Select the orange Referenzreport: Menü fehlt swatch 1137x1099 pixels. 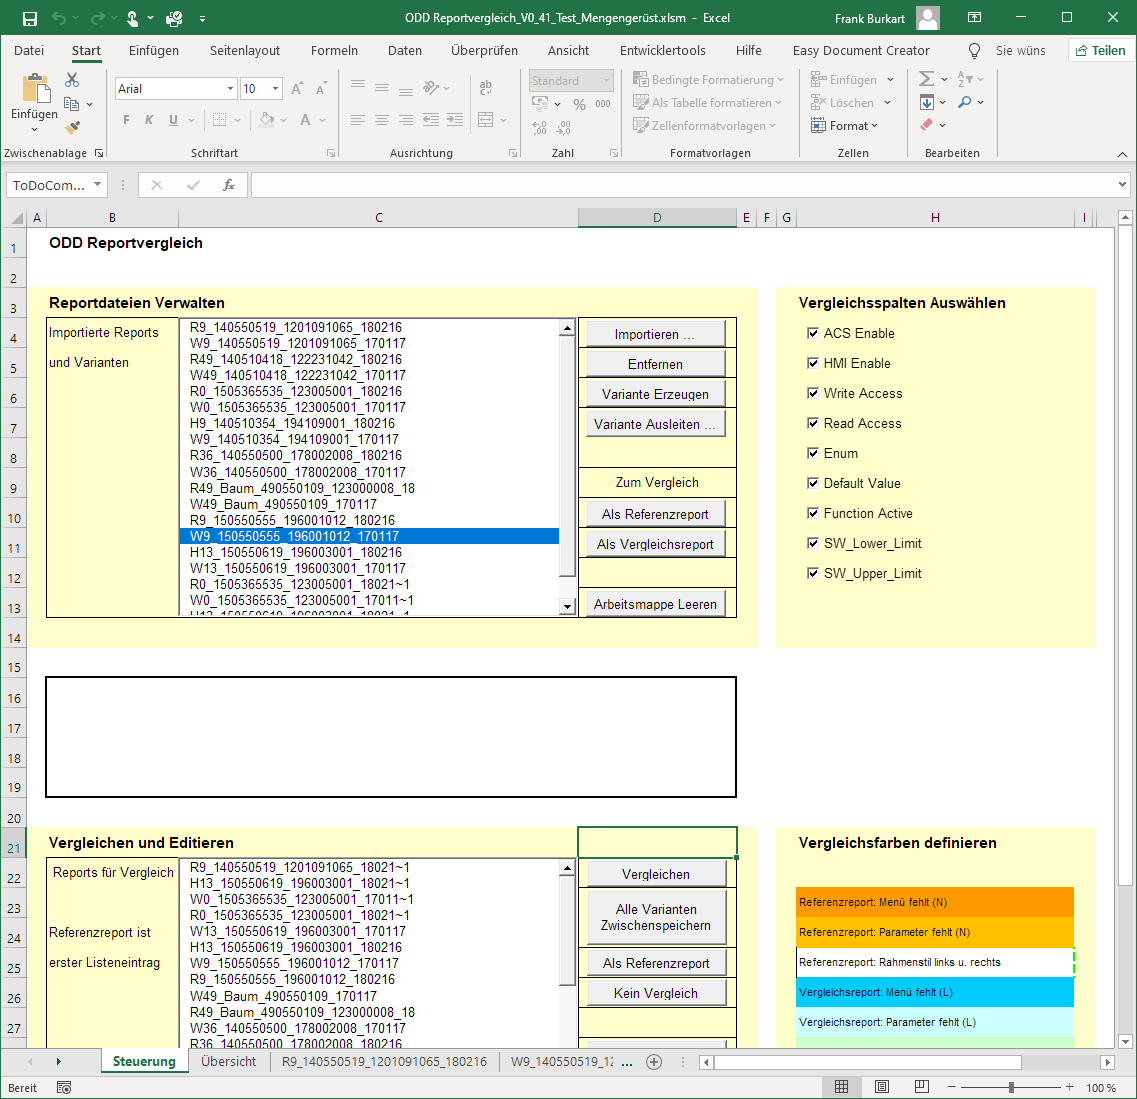click(934, 901)
